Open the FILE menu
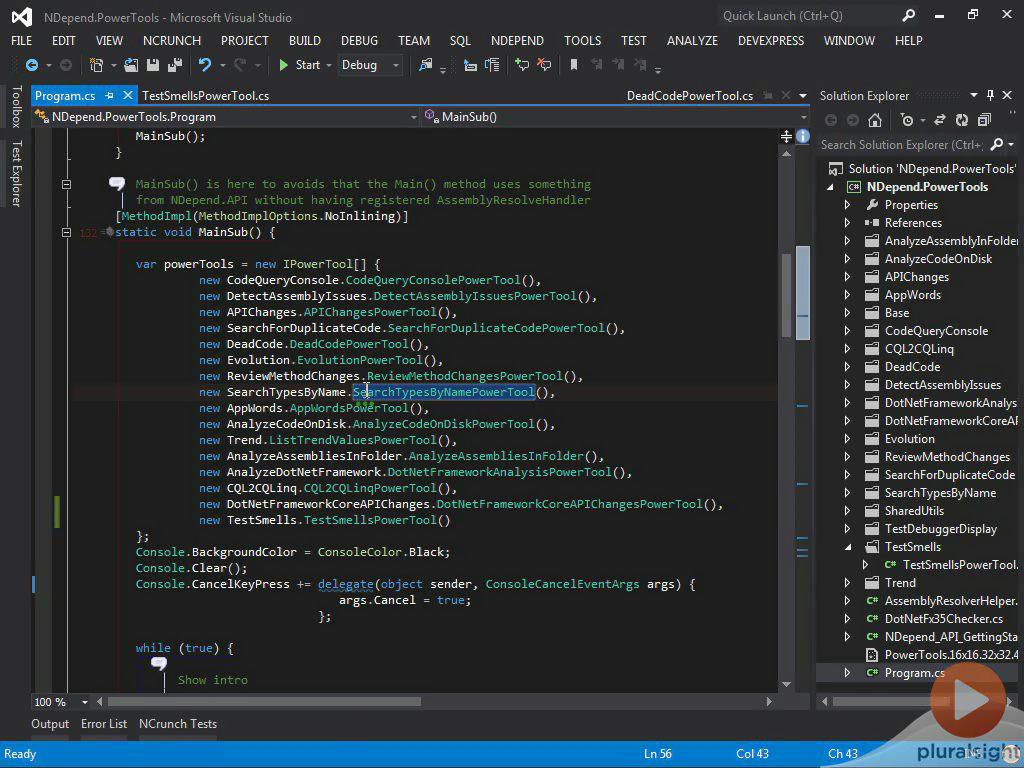 pyautogui.click(x=22, y=40)
